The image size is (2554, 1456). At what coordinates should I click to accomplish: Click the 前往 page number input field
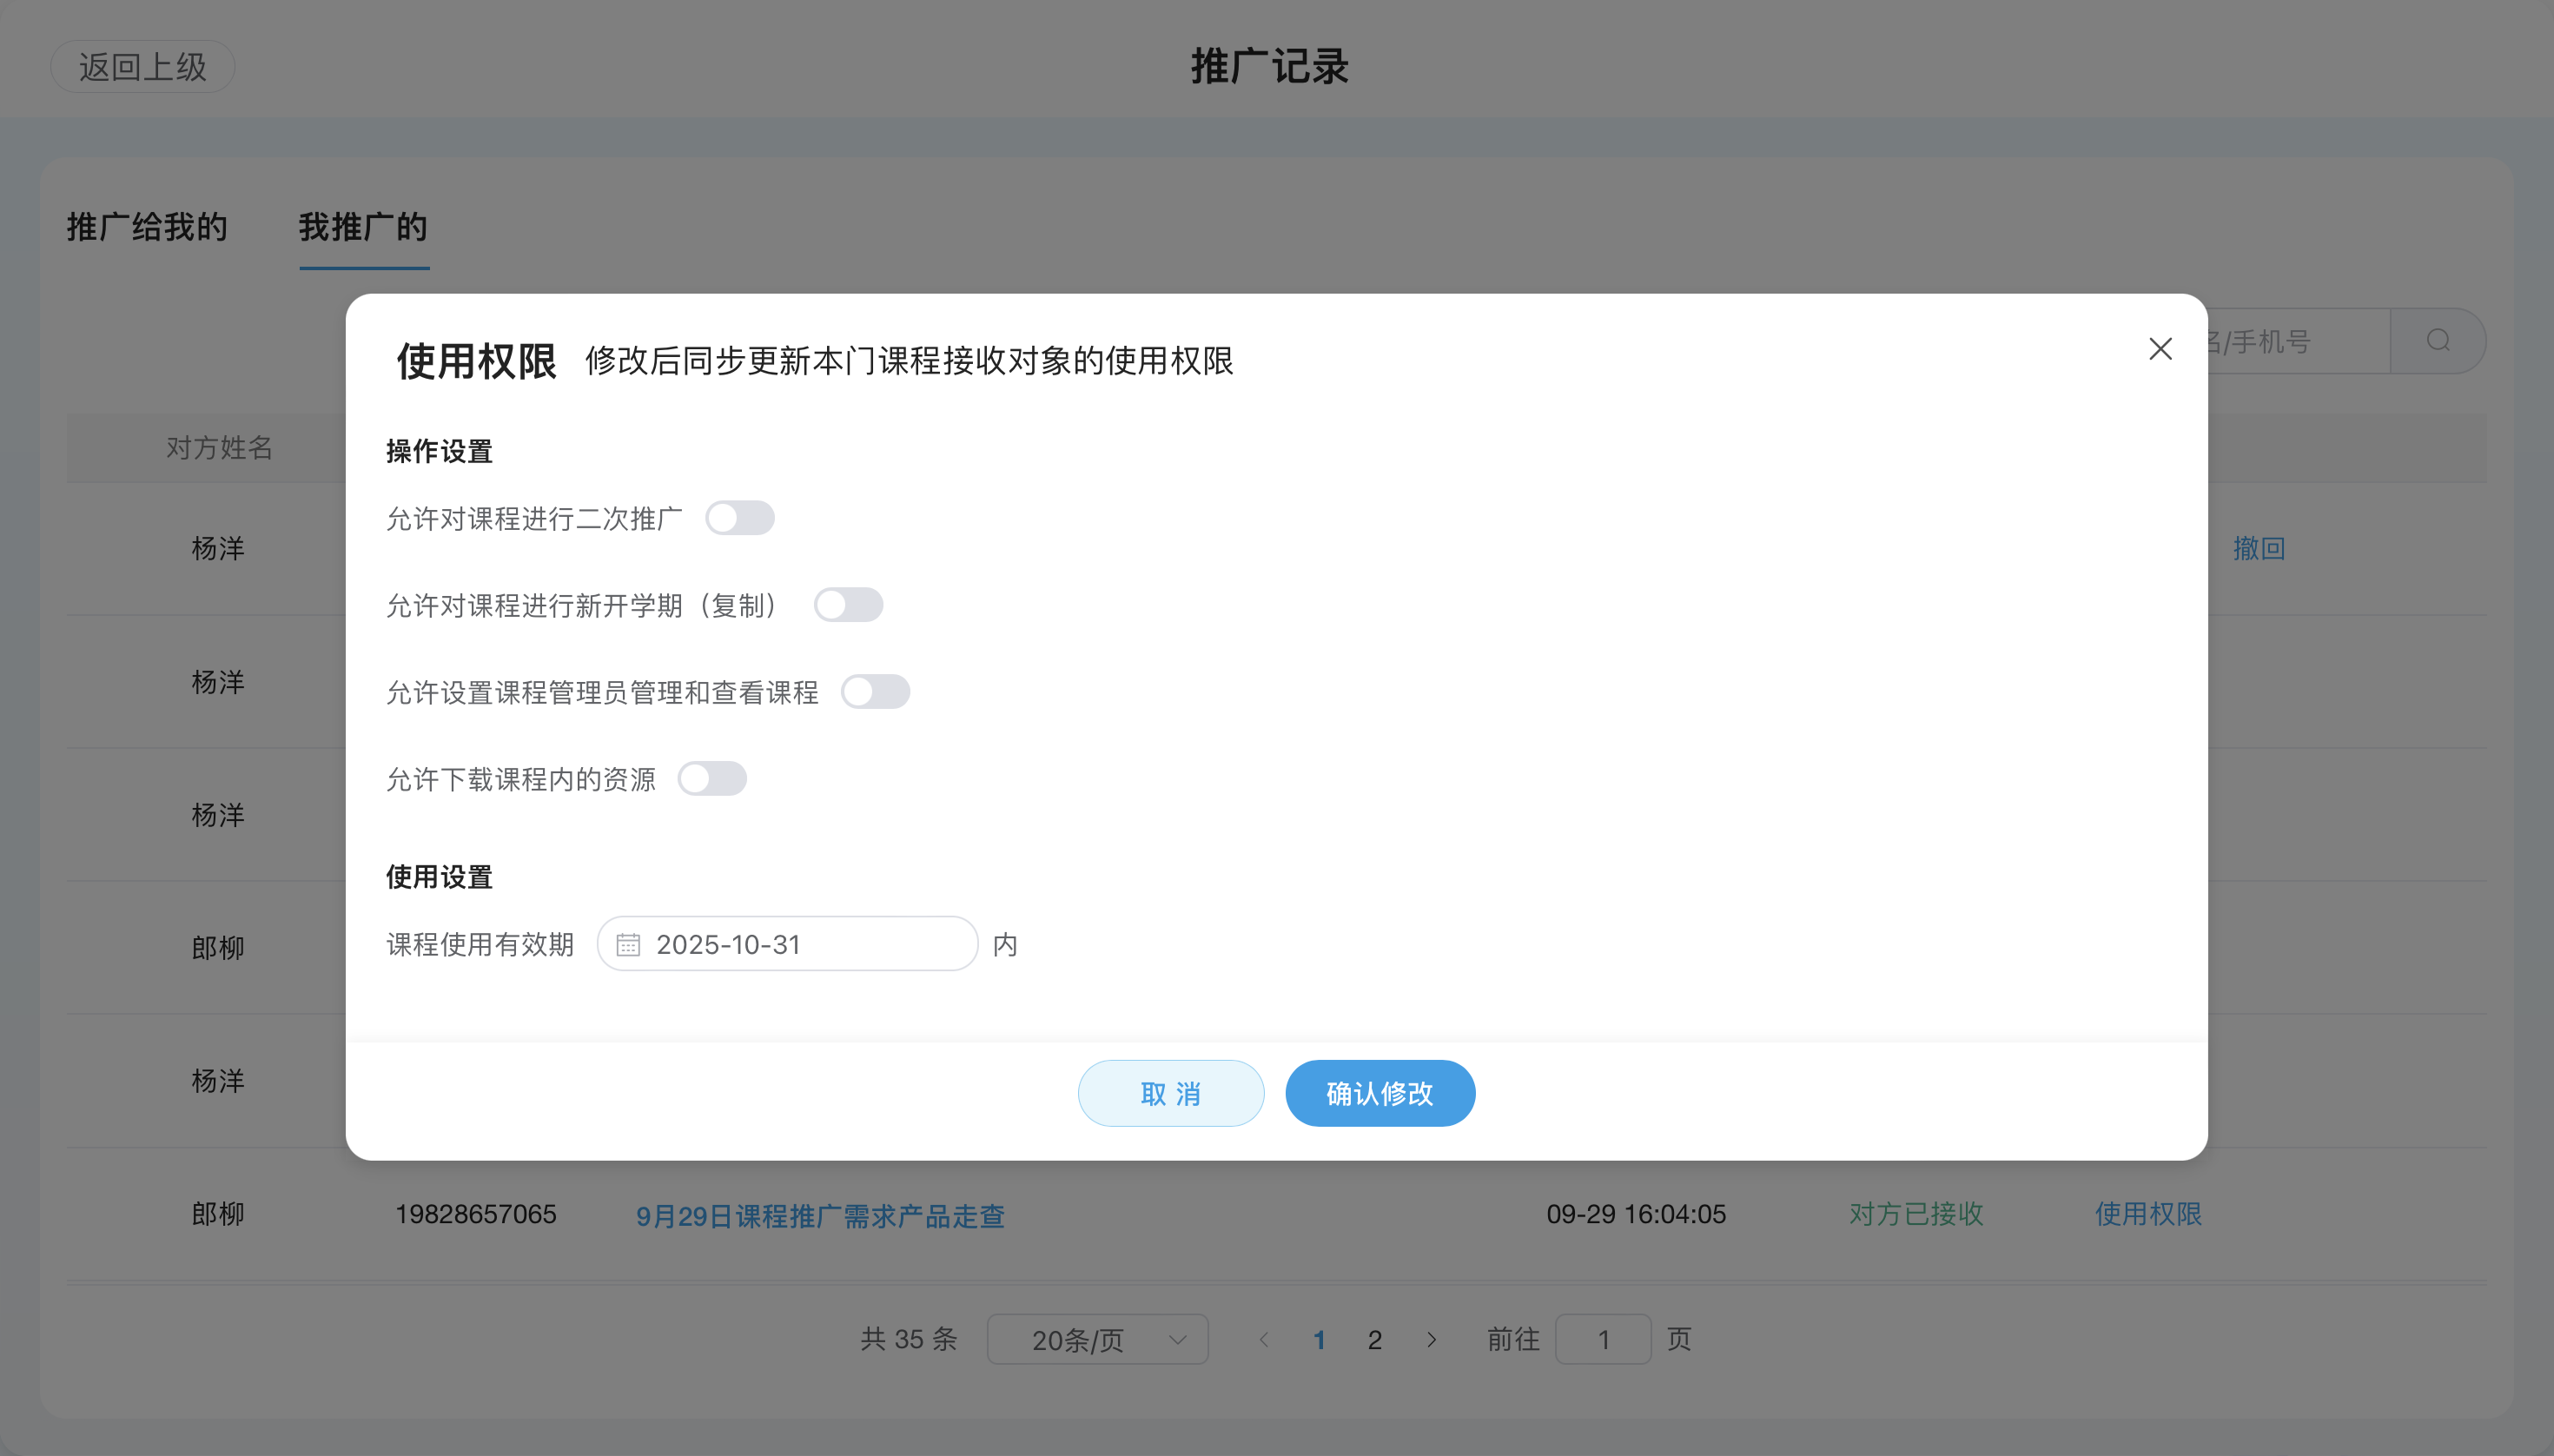1602,1339
